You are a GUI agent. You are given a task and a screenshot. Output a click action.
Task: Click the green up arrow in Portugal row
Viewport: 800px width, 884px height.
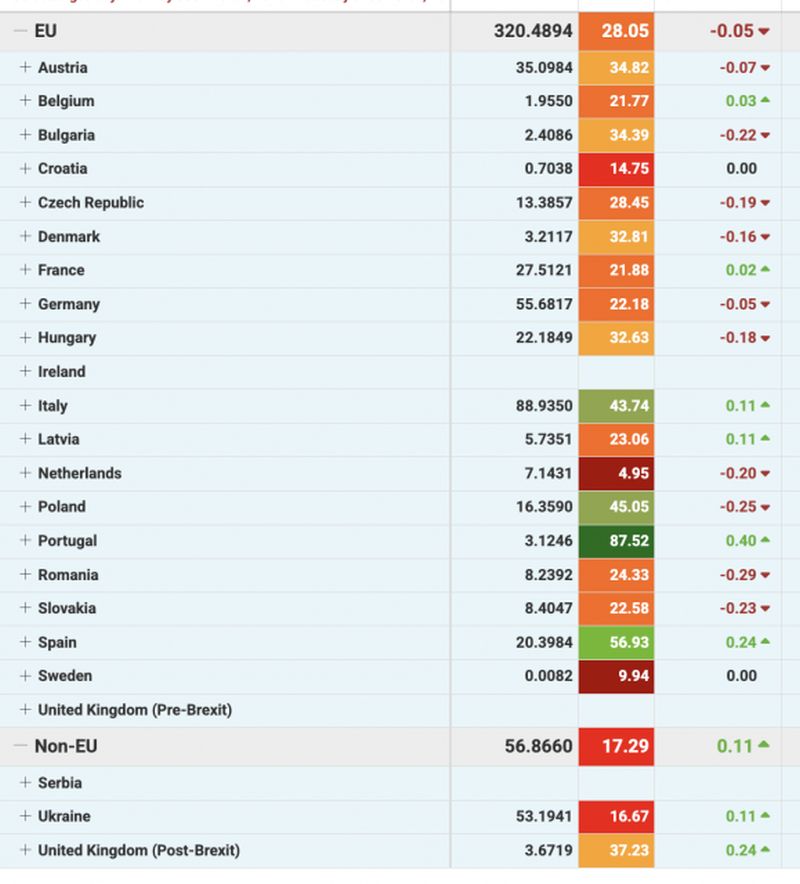(x=764, y=541)
